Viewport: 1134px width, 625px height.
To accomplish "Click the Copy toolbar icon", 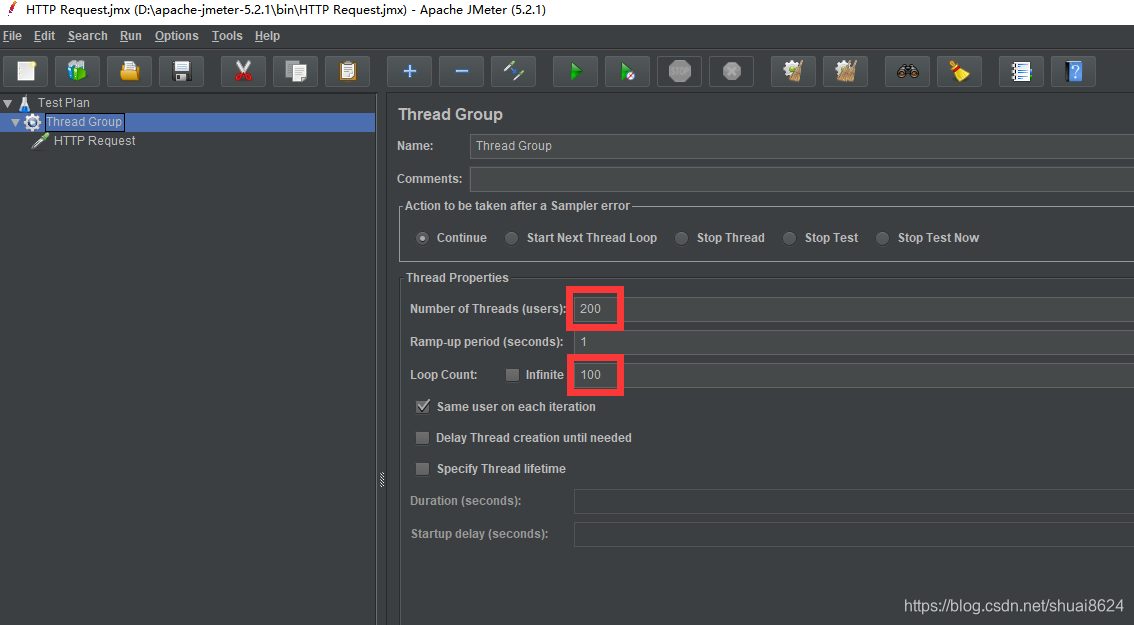I will pyautogui.click(x=295, y=72).
